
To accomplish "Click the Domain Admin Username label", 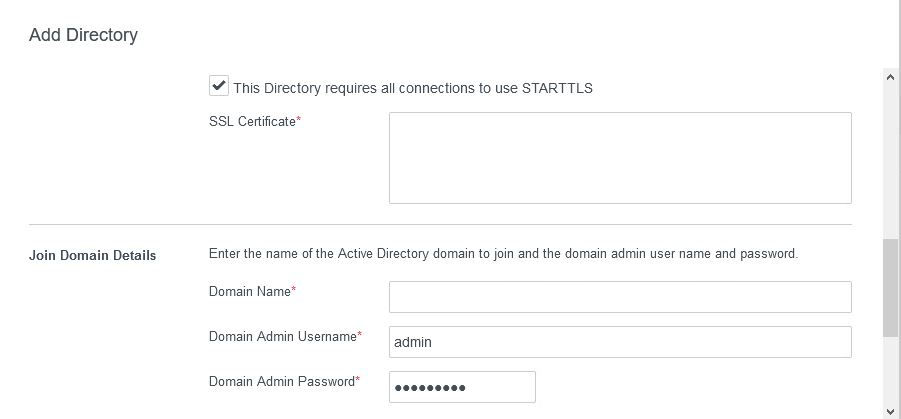I will coord(282,337).
